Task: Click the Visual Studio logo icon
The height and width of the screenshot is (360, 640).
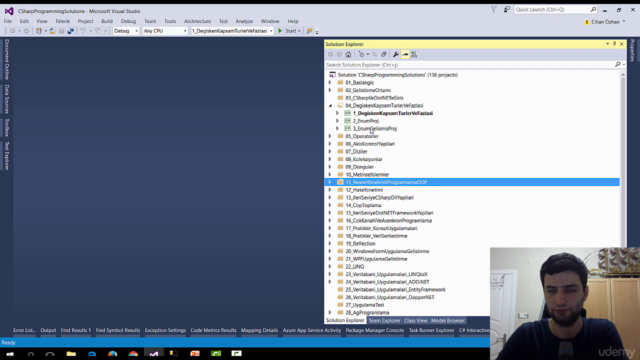Action: [x=9, y=11]
